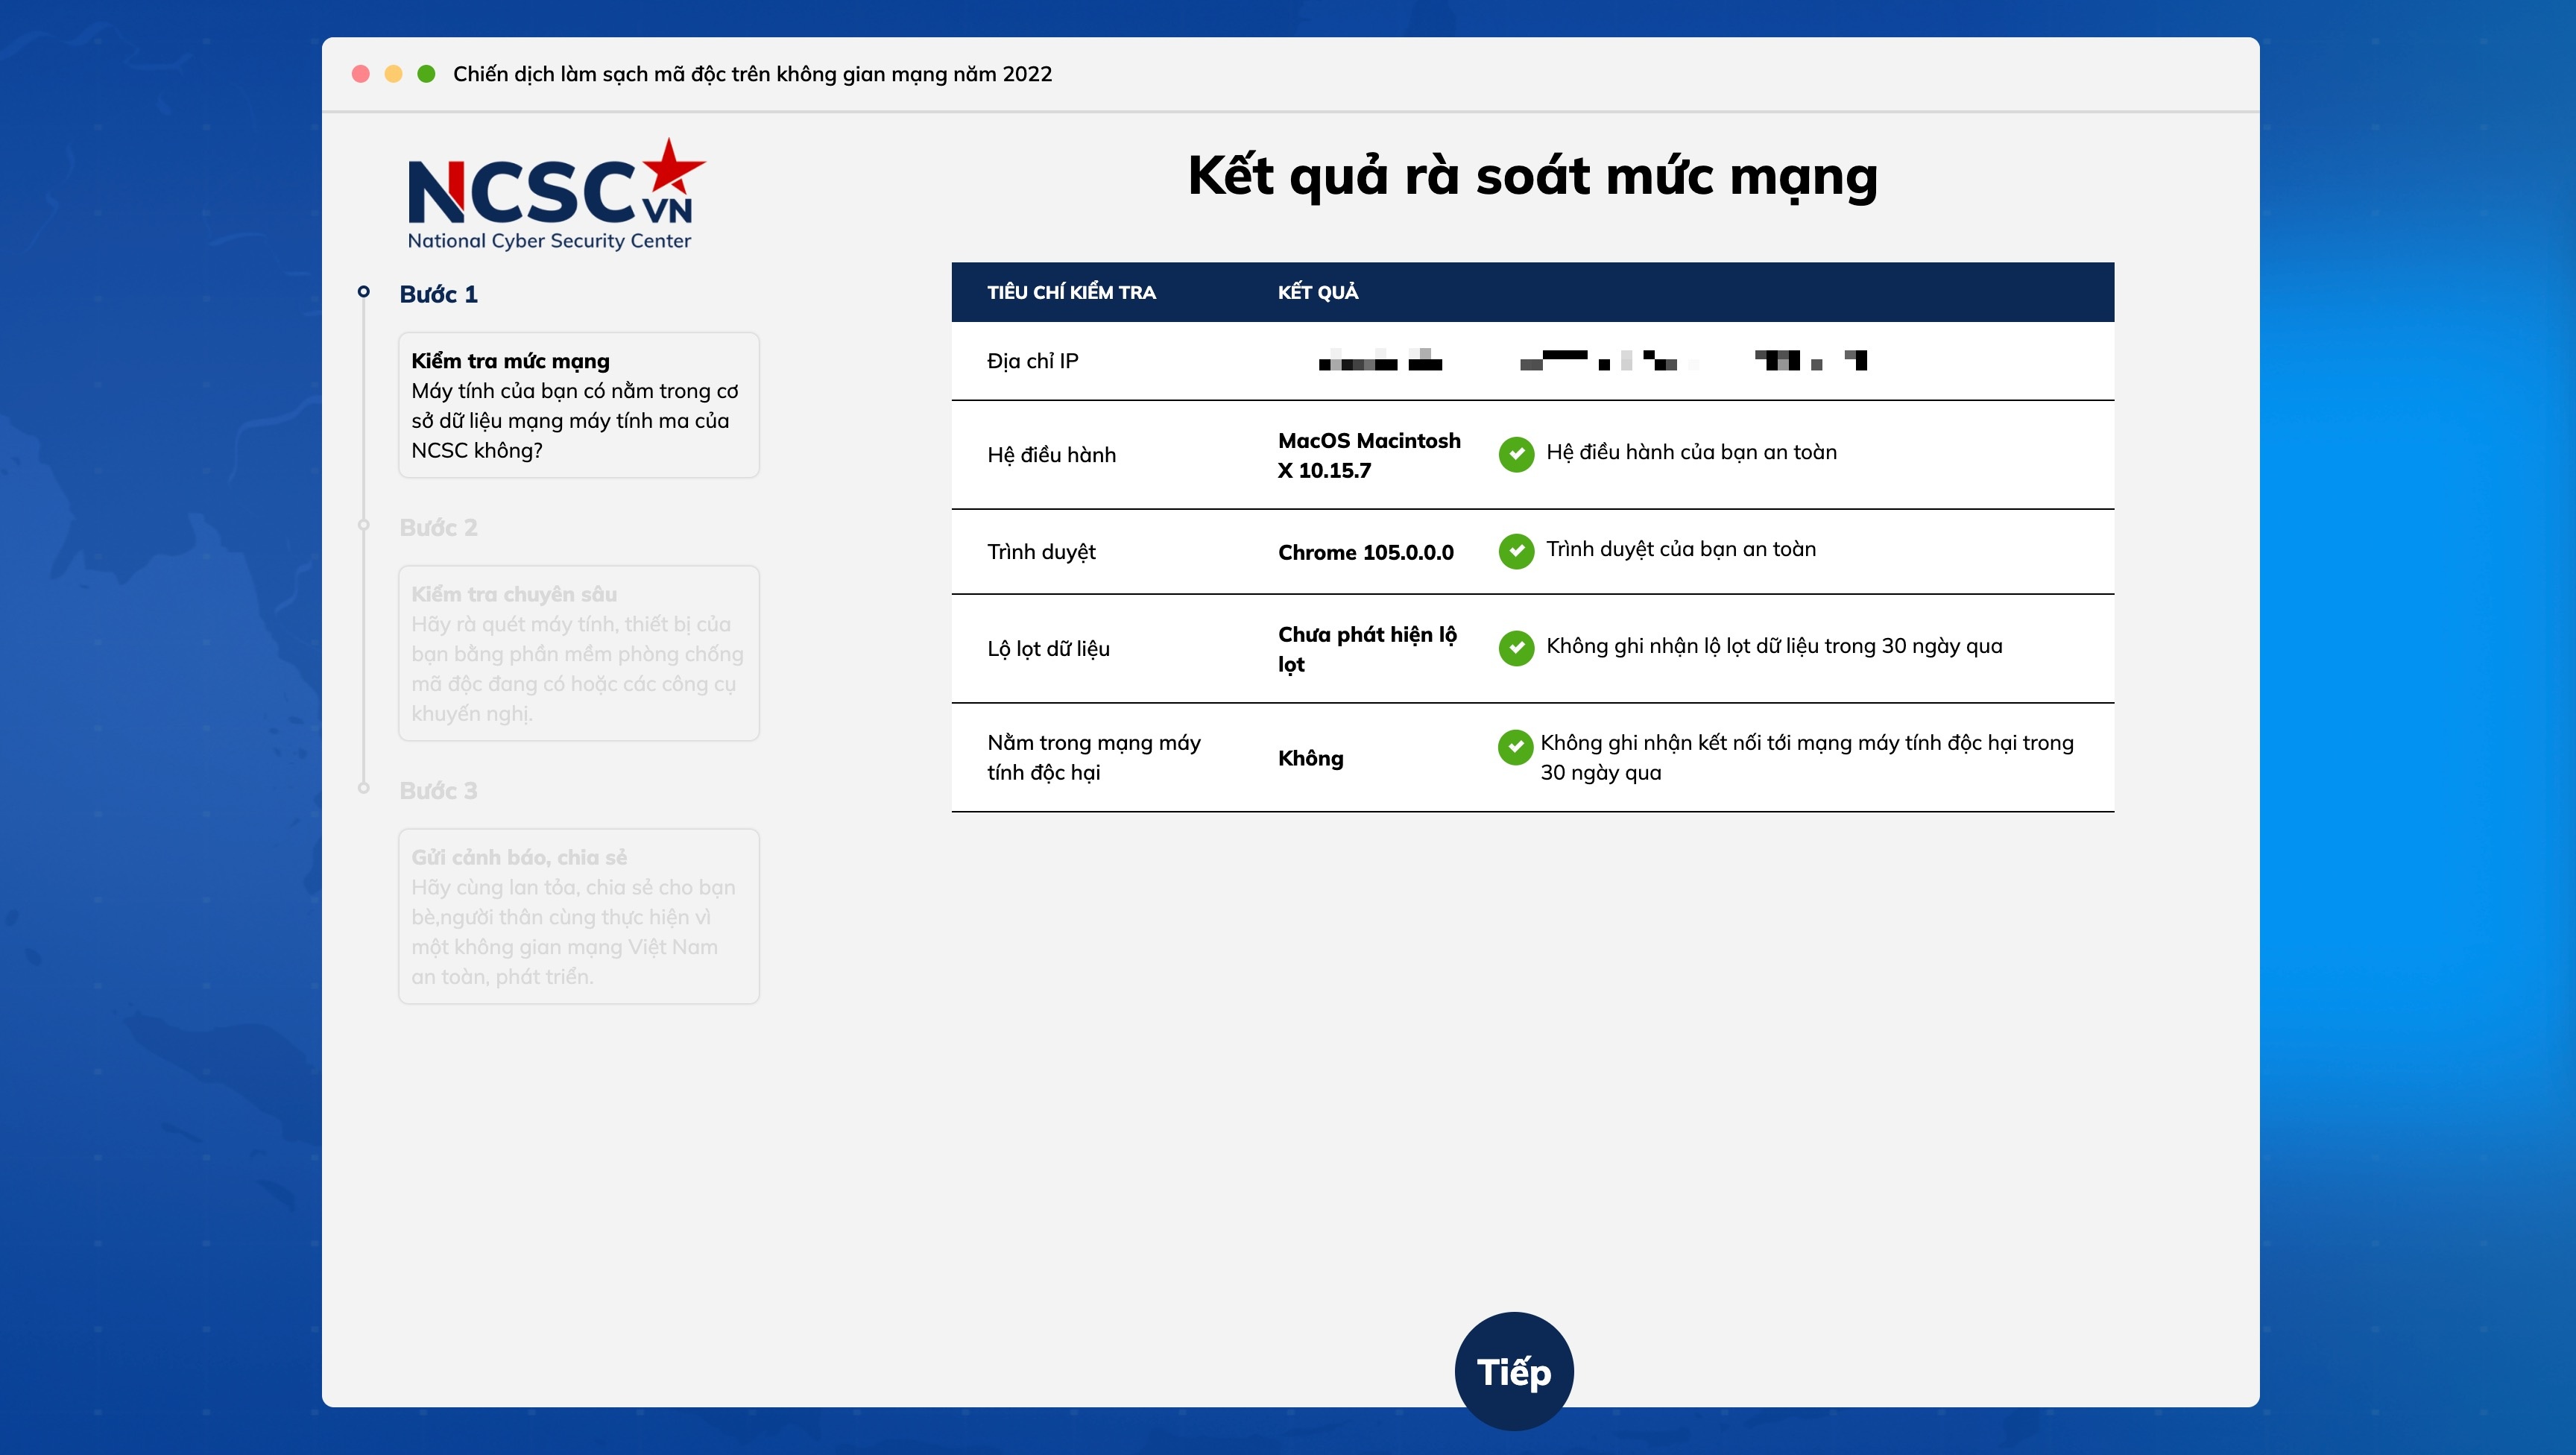Click green checkmark in the malicious network row
Image resolution: width=2576 pixels, height=1455 pixels.
(x=1516, y=746)
